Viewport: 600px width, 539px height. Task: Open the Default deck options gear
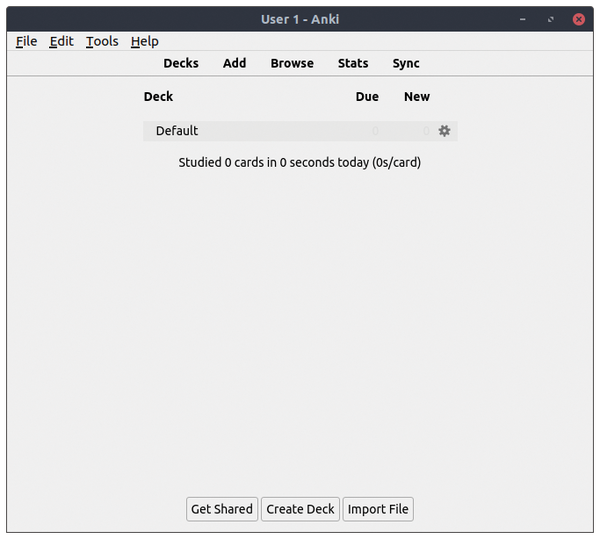tap(444, 131)
